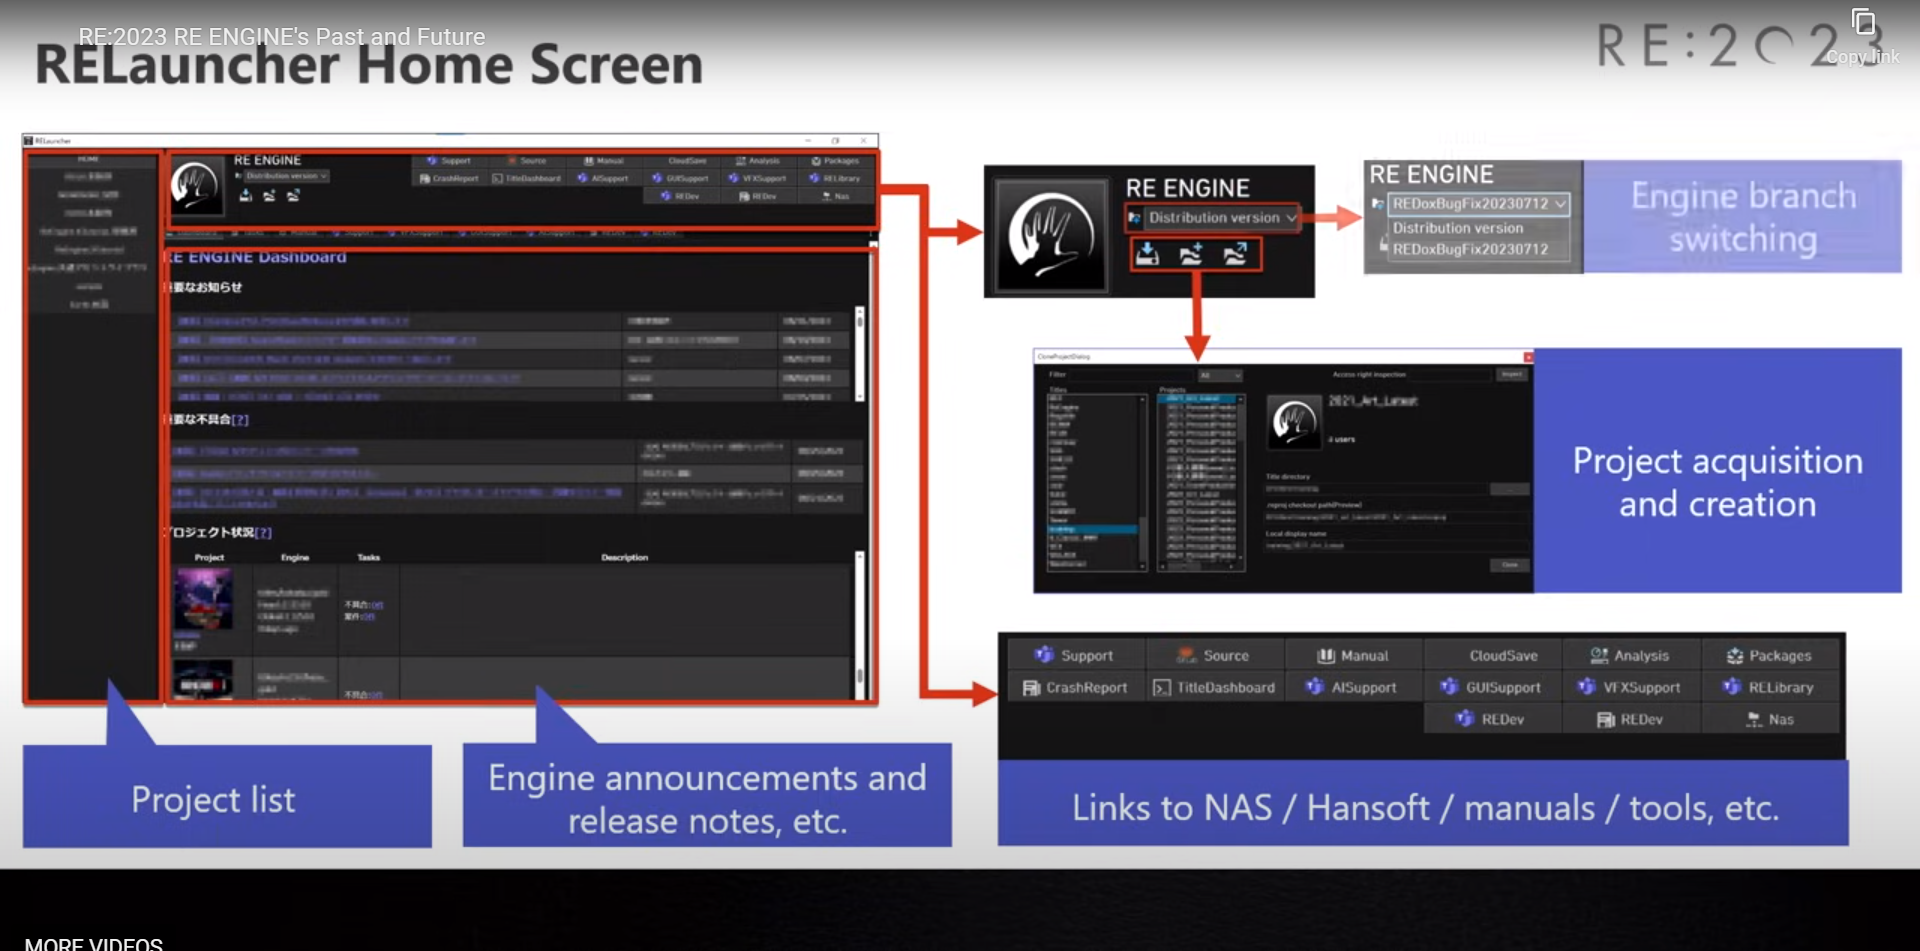This screenshot has height=951, width=1920.
Task: Open CrashReport in the enlarged links panel
Action: coord(1074,687)
